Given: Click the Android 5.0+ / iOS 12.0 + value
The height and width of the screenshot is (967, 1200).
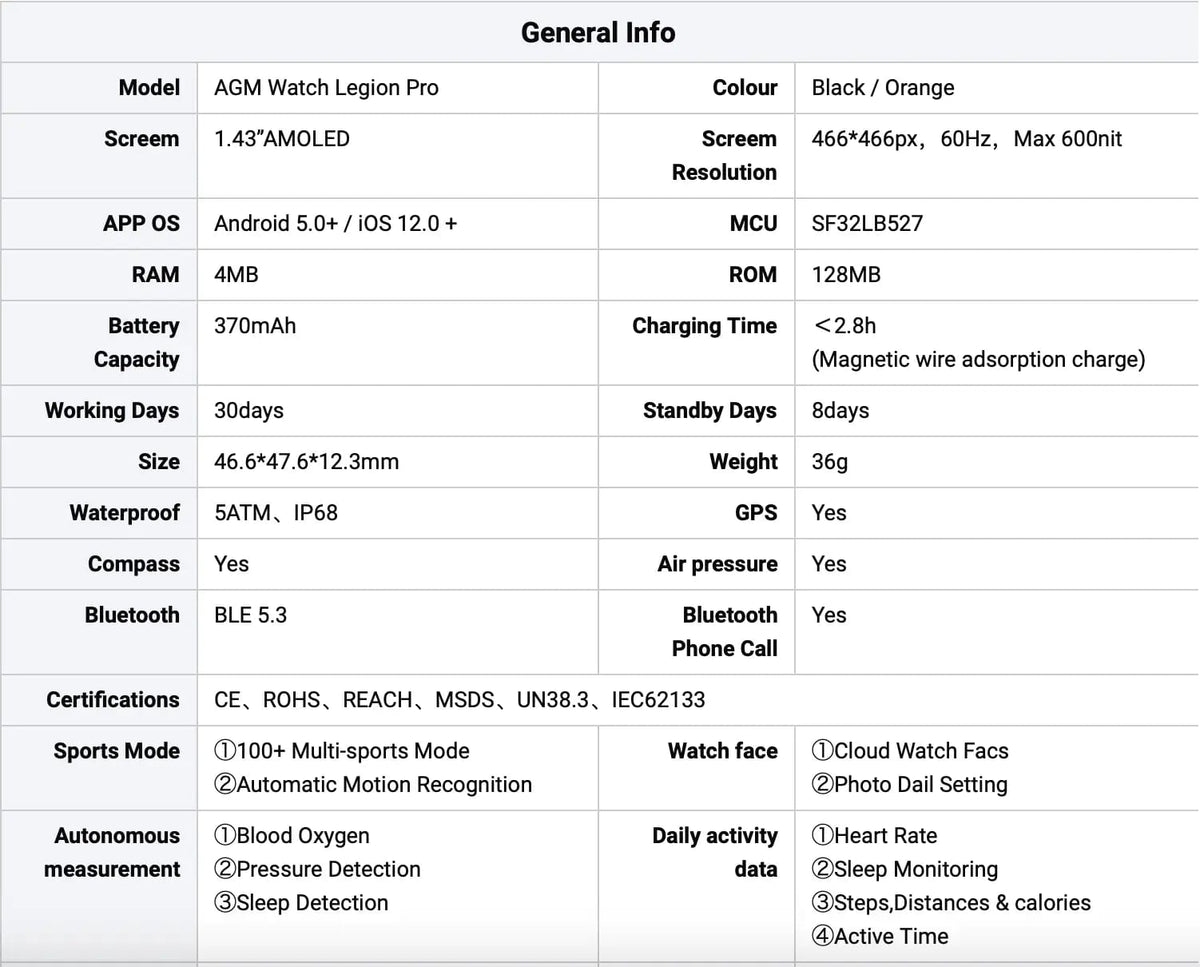Looking at the screenshot, I should click(x=336, y=223).
